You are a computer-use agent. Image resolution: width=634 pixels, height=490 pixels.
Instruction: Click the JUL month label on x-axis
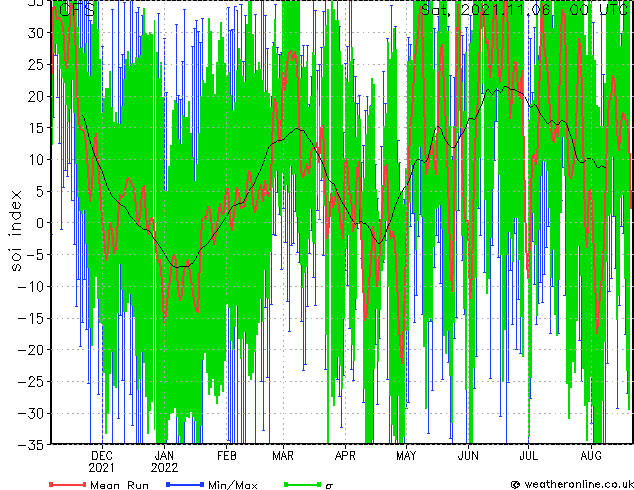(528, 456)
